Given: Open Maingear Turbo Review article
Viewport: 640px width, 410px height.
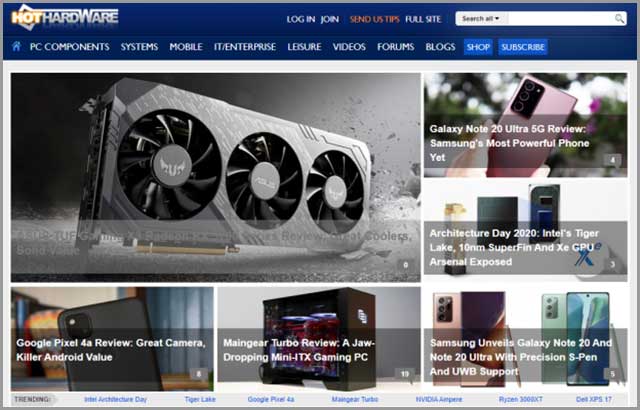Looking at the screenshot, I should (299, 350).
